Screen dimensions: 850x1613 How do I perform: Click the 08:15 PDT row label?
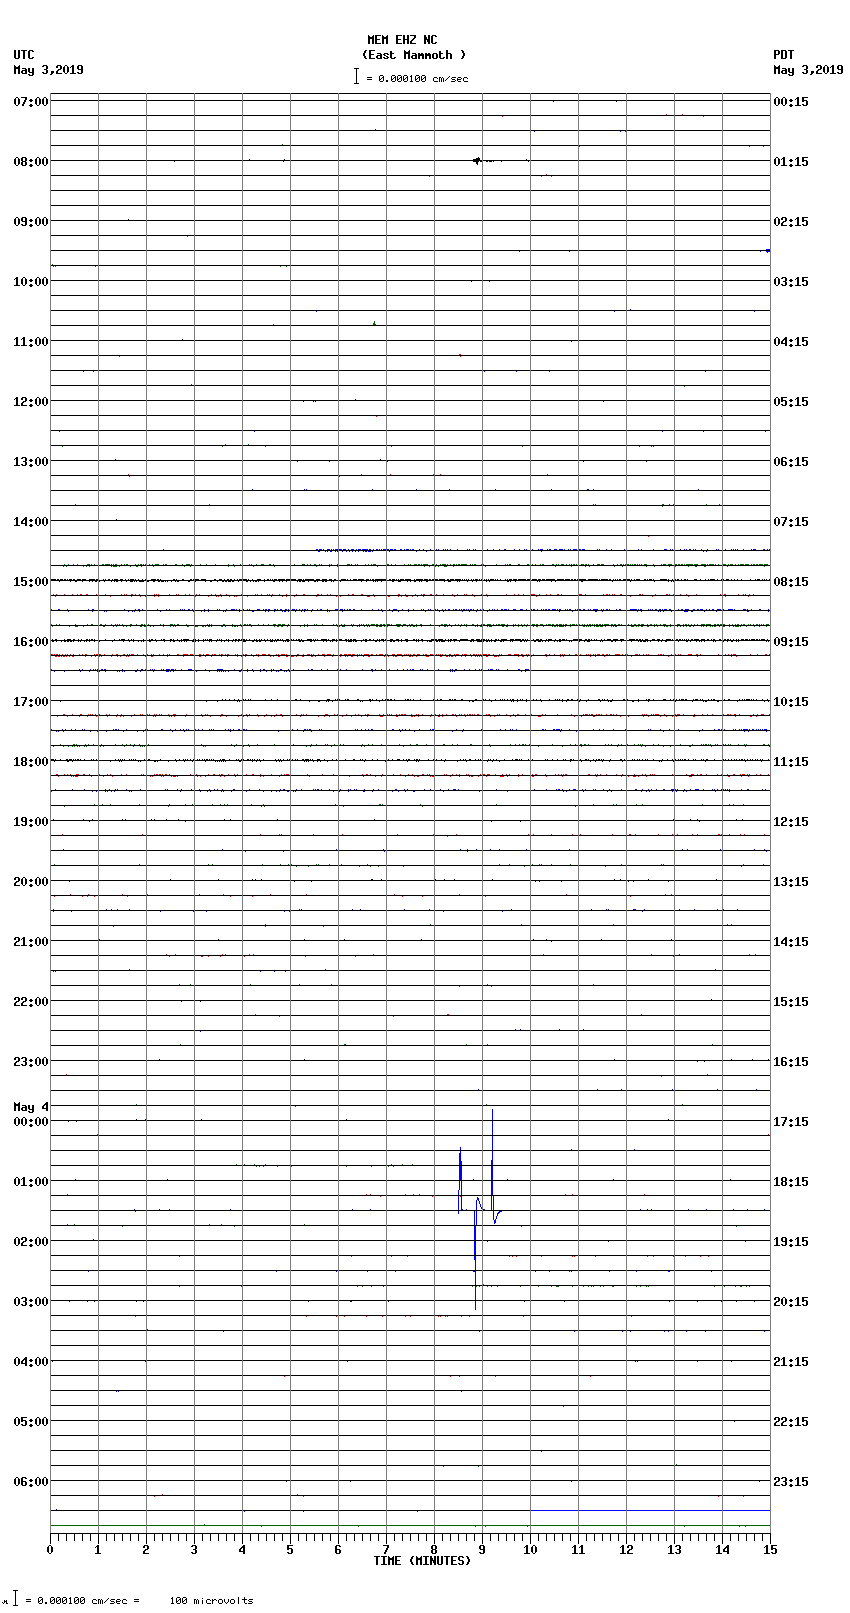(x=791, y=582)
